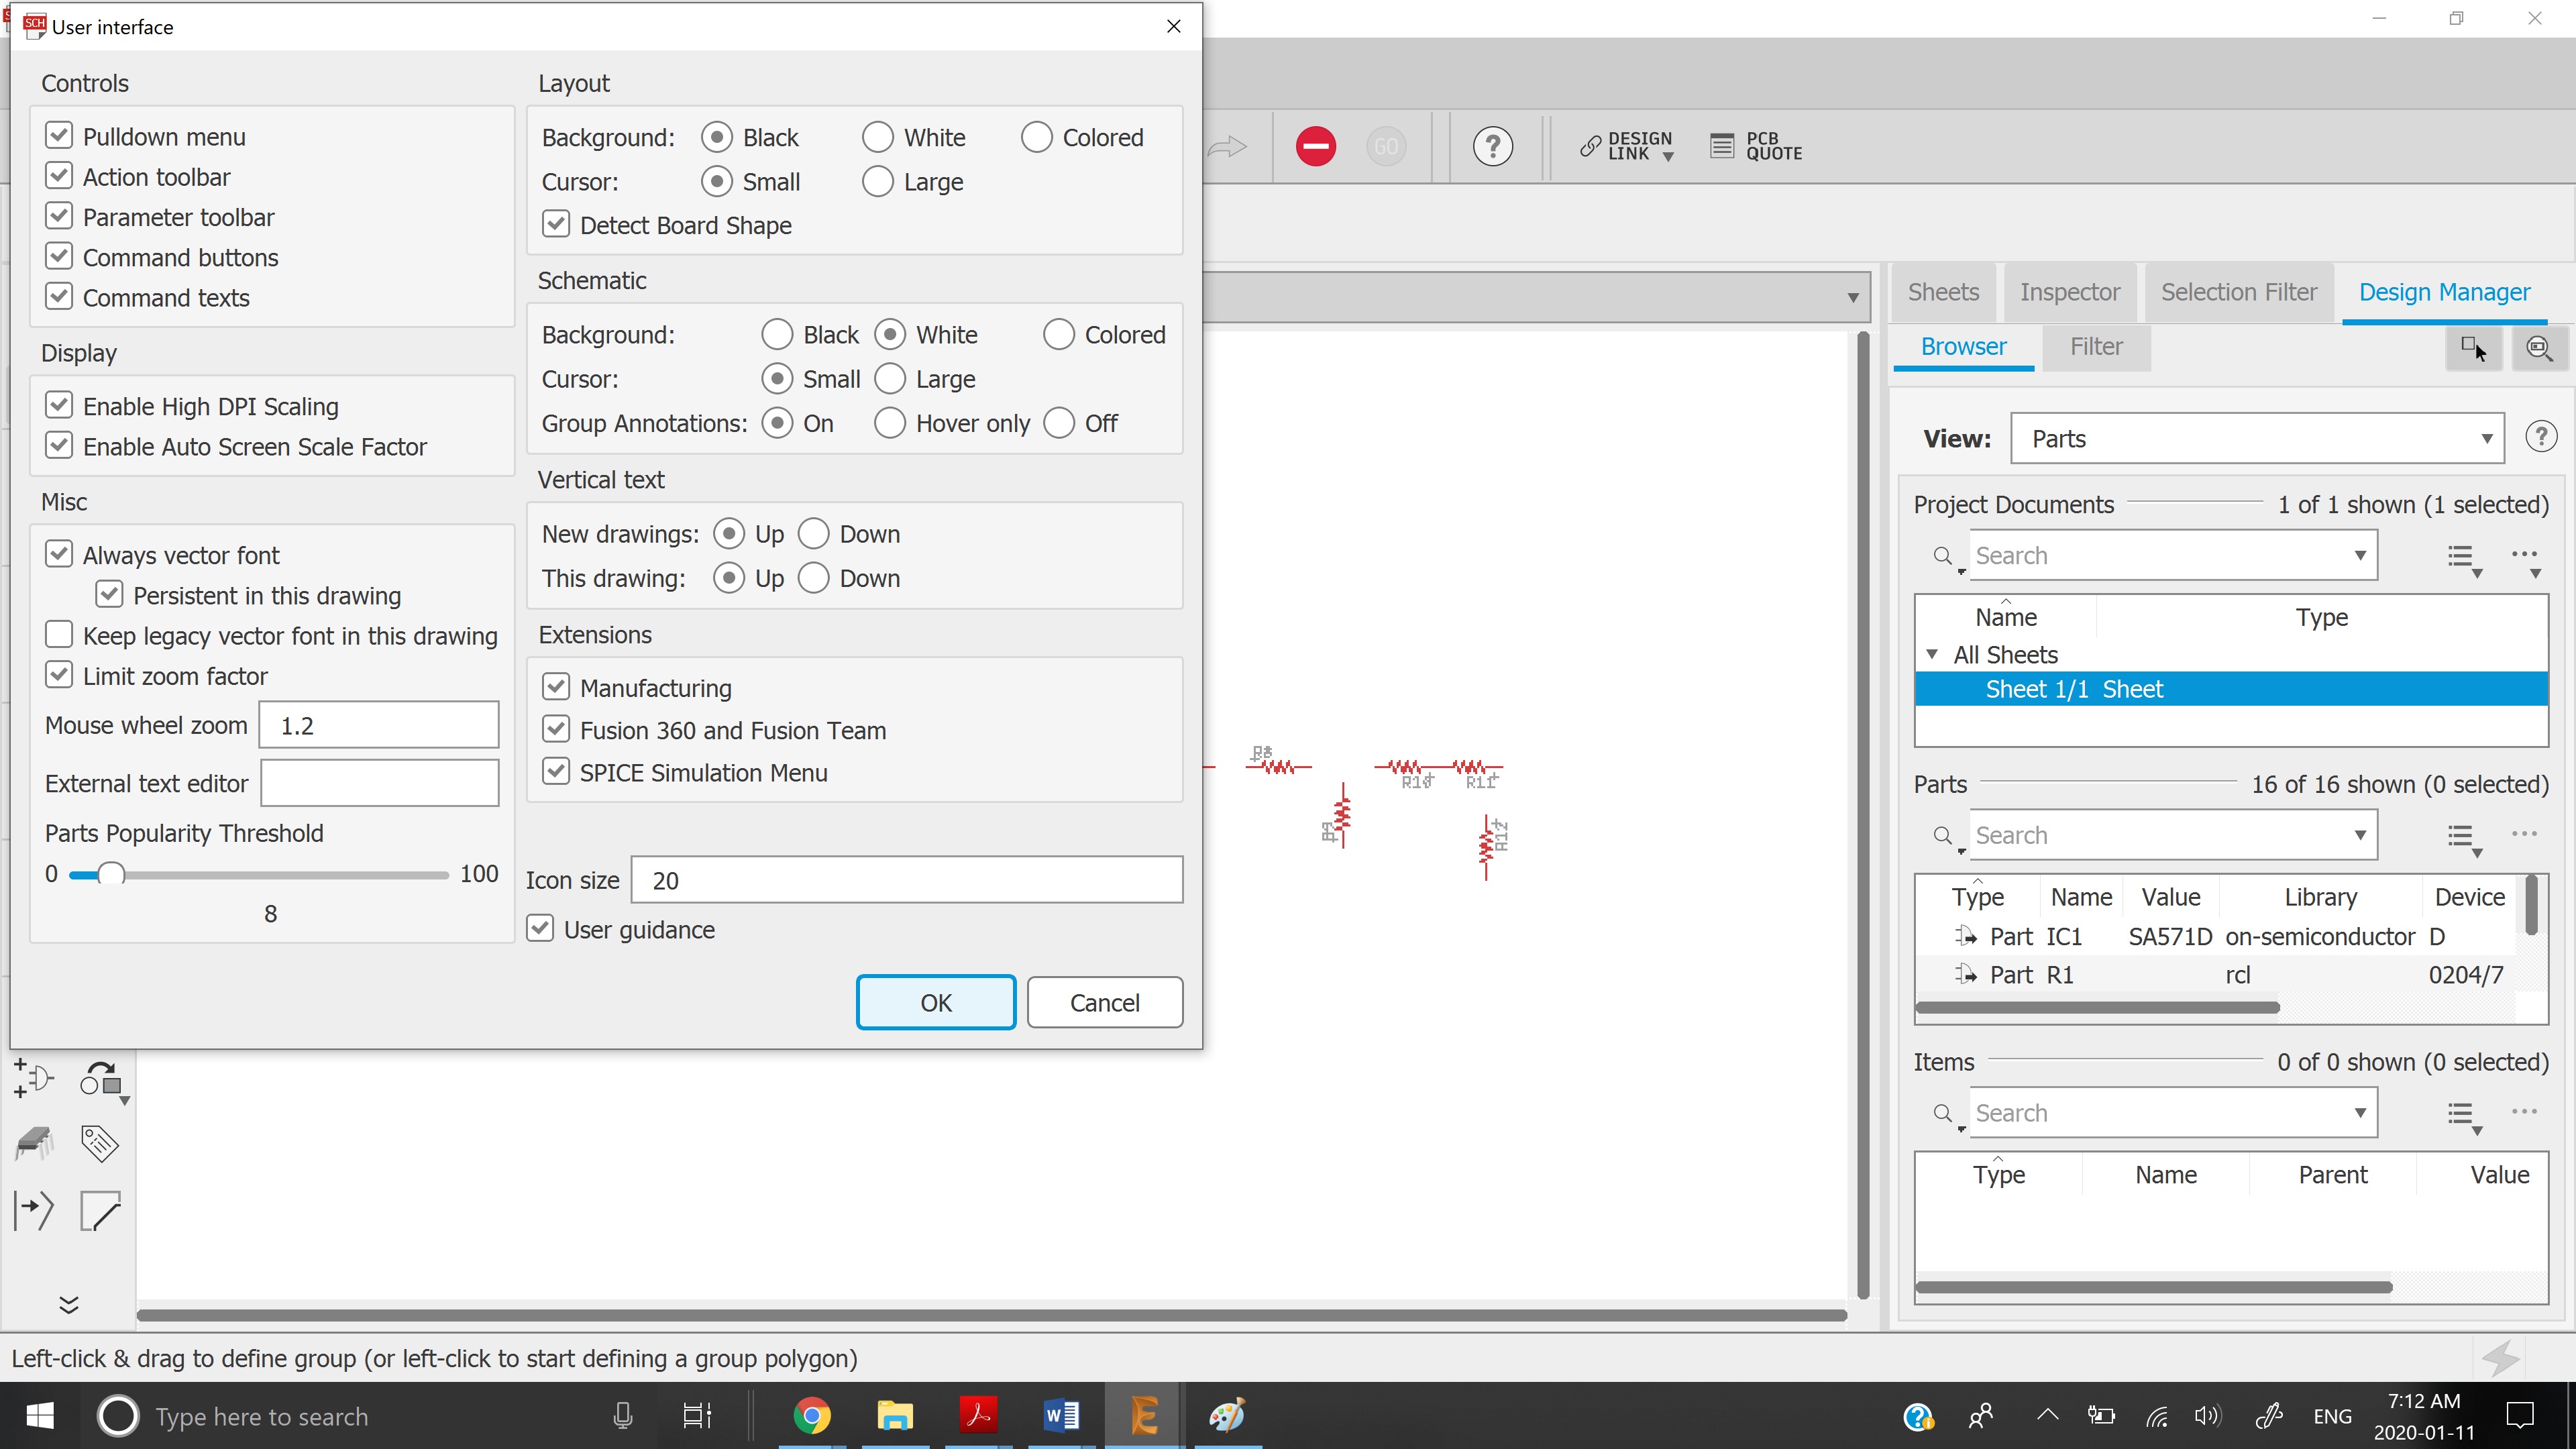Screen dimensions: 2576x1449
Task: Toggle Enable High DPI Scaling checkbox
Action: pos(59,405)
